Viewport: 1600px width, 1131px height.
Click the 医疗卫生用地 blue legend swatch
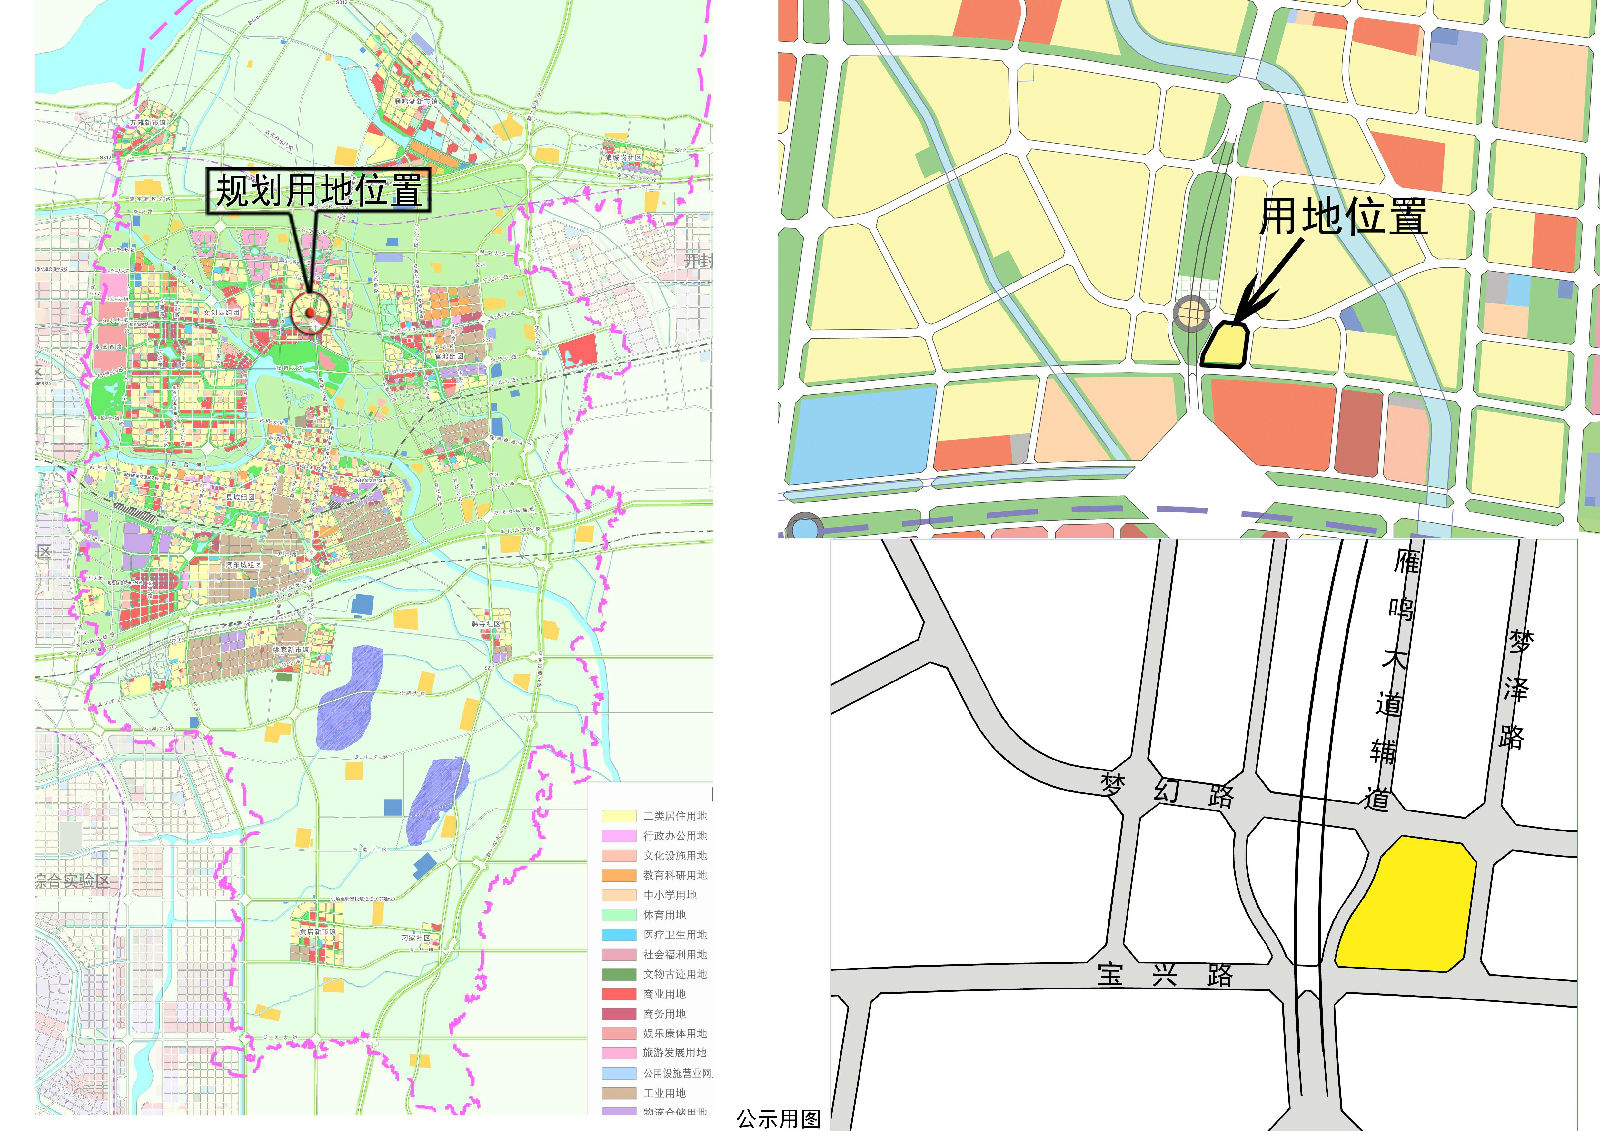(619, 935)
